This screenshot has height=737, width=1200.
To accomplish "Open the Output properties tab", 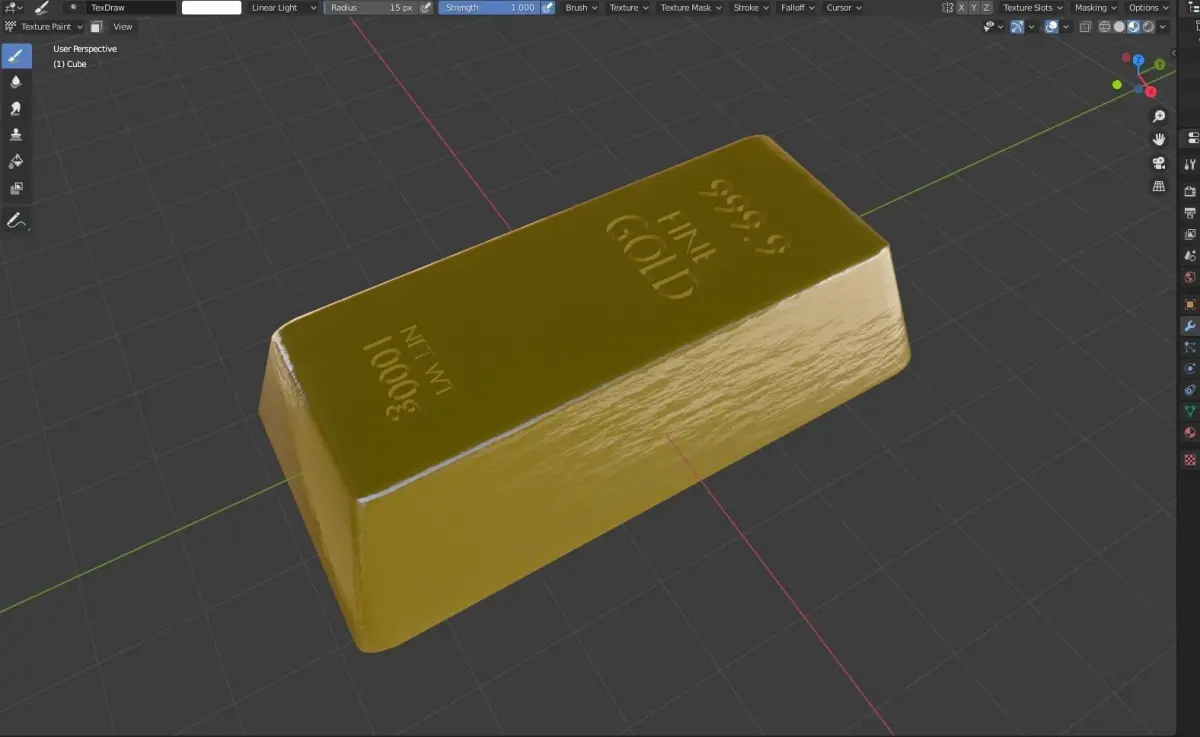I will (x=1190, y=212).
